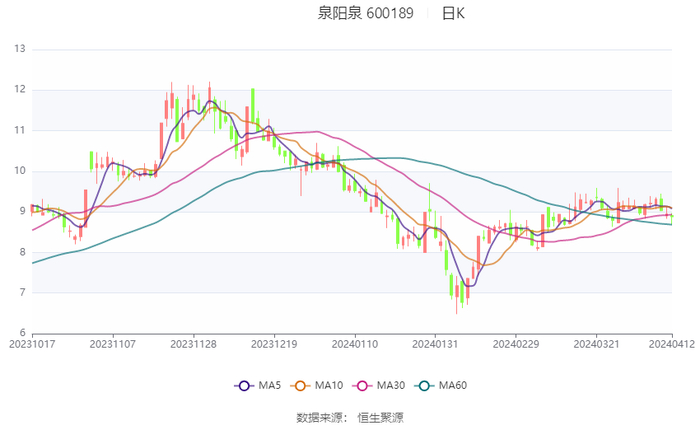Image resolution: width=700 pixels, height=426 pixels.
Task: Select the 20240412 end date label
Action: [x=670, y=343]
